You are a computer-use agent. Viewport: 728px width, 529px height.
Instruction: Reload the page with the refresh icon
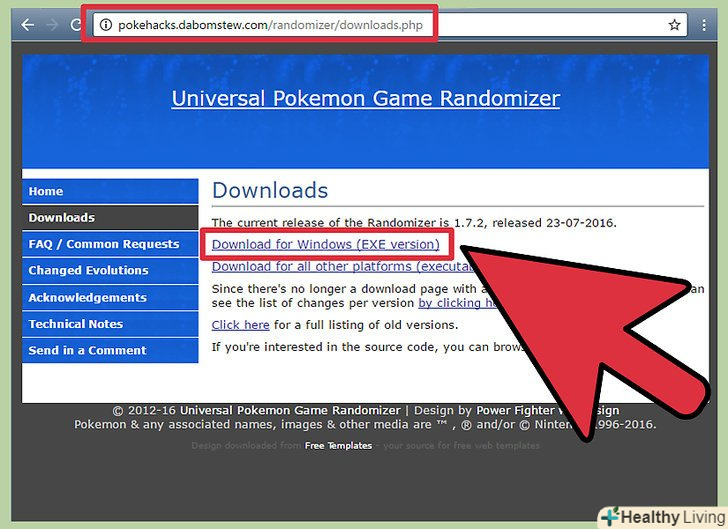pyautogui.click(x=76, y=25)
